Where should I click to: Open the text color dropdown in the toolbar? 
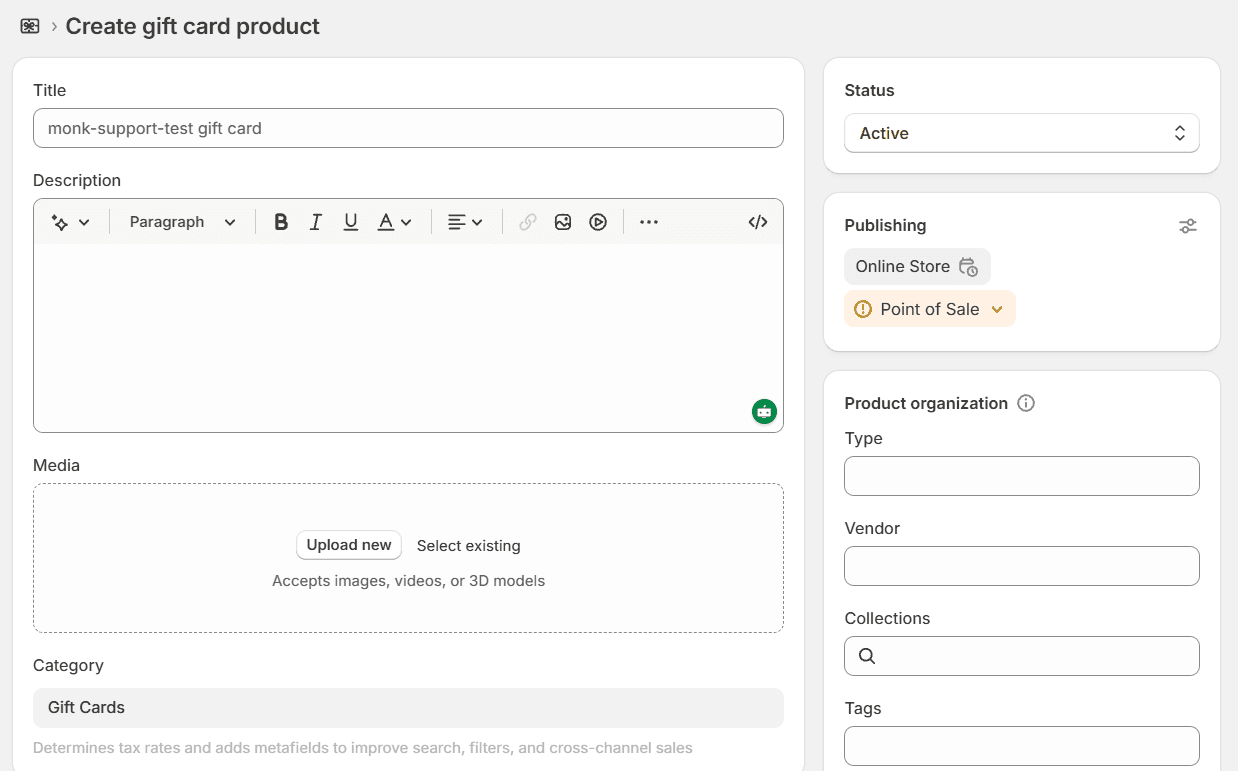(x=395, y=221)
